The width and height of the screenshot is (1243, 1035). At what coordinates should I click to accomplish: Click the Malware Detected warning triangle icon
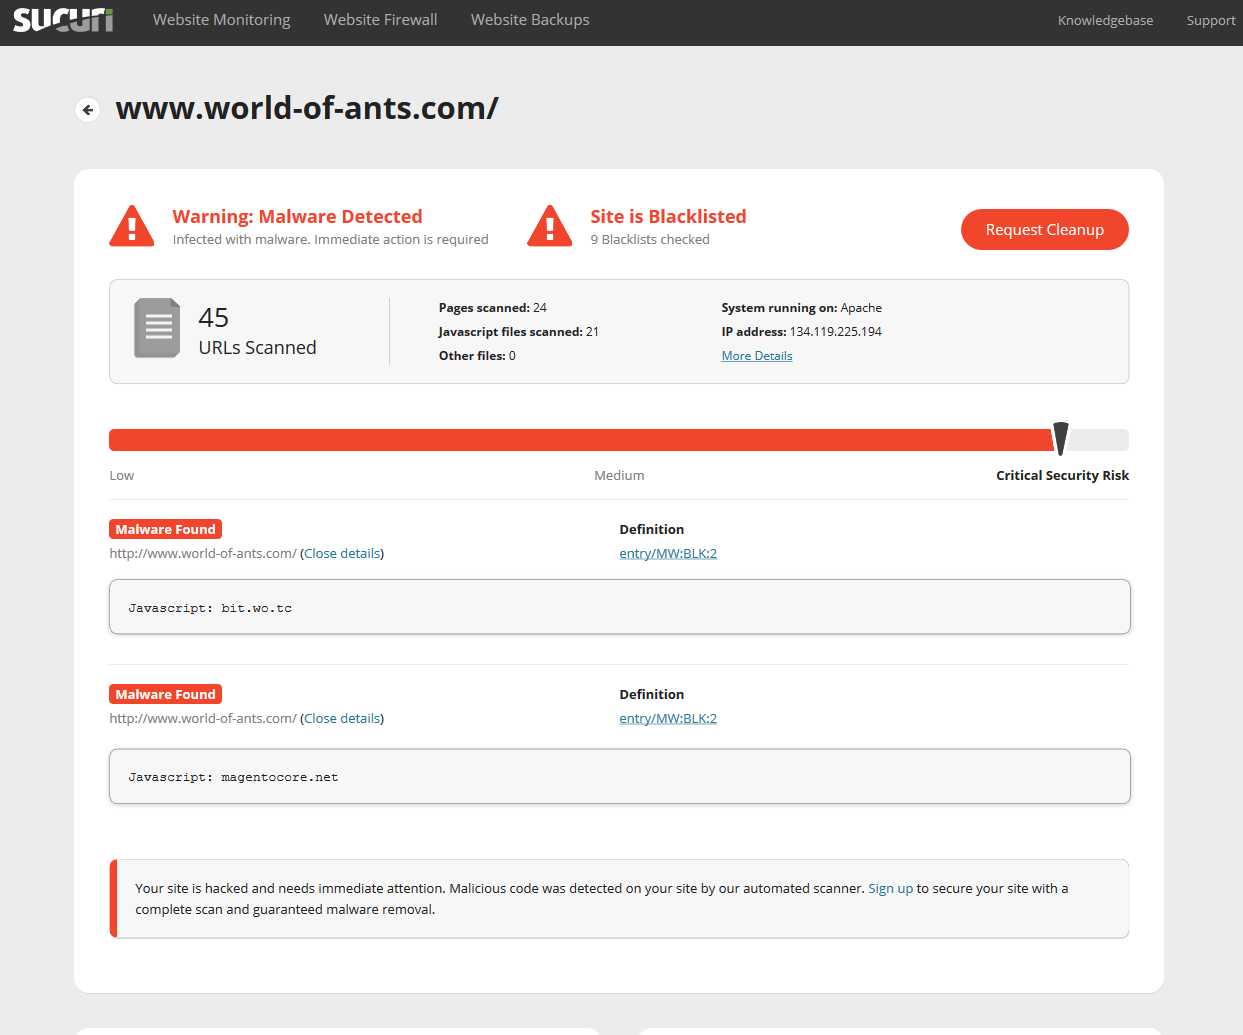tap(132, 226)
